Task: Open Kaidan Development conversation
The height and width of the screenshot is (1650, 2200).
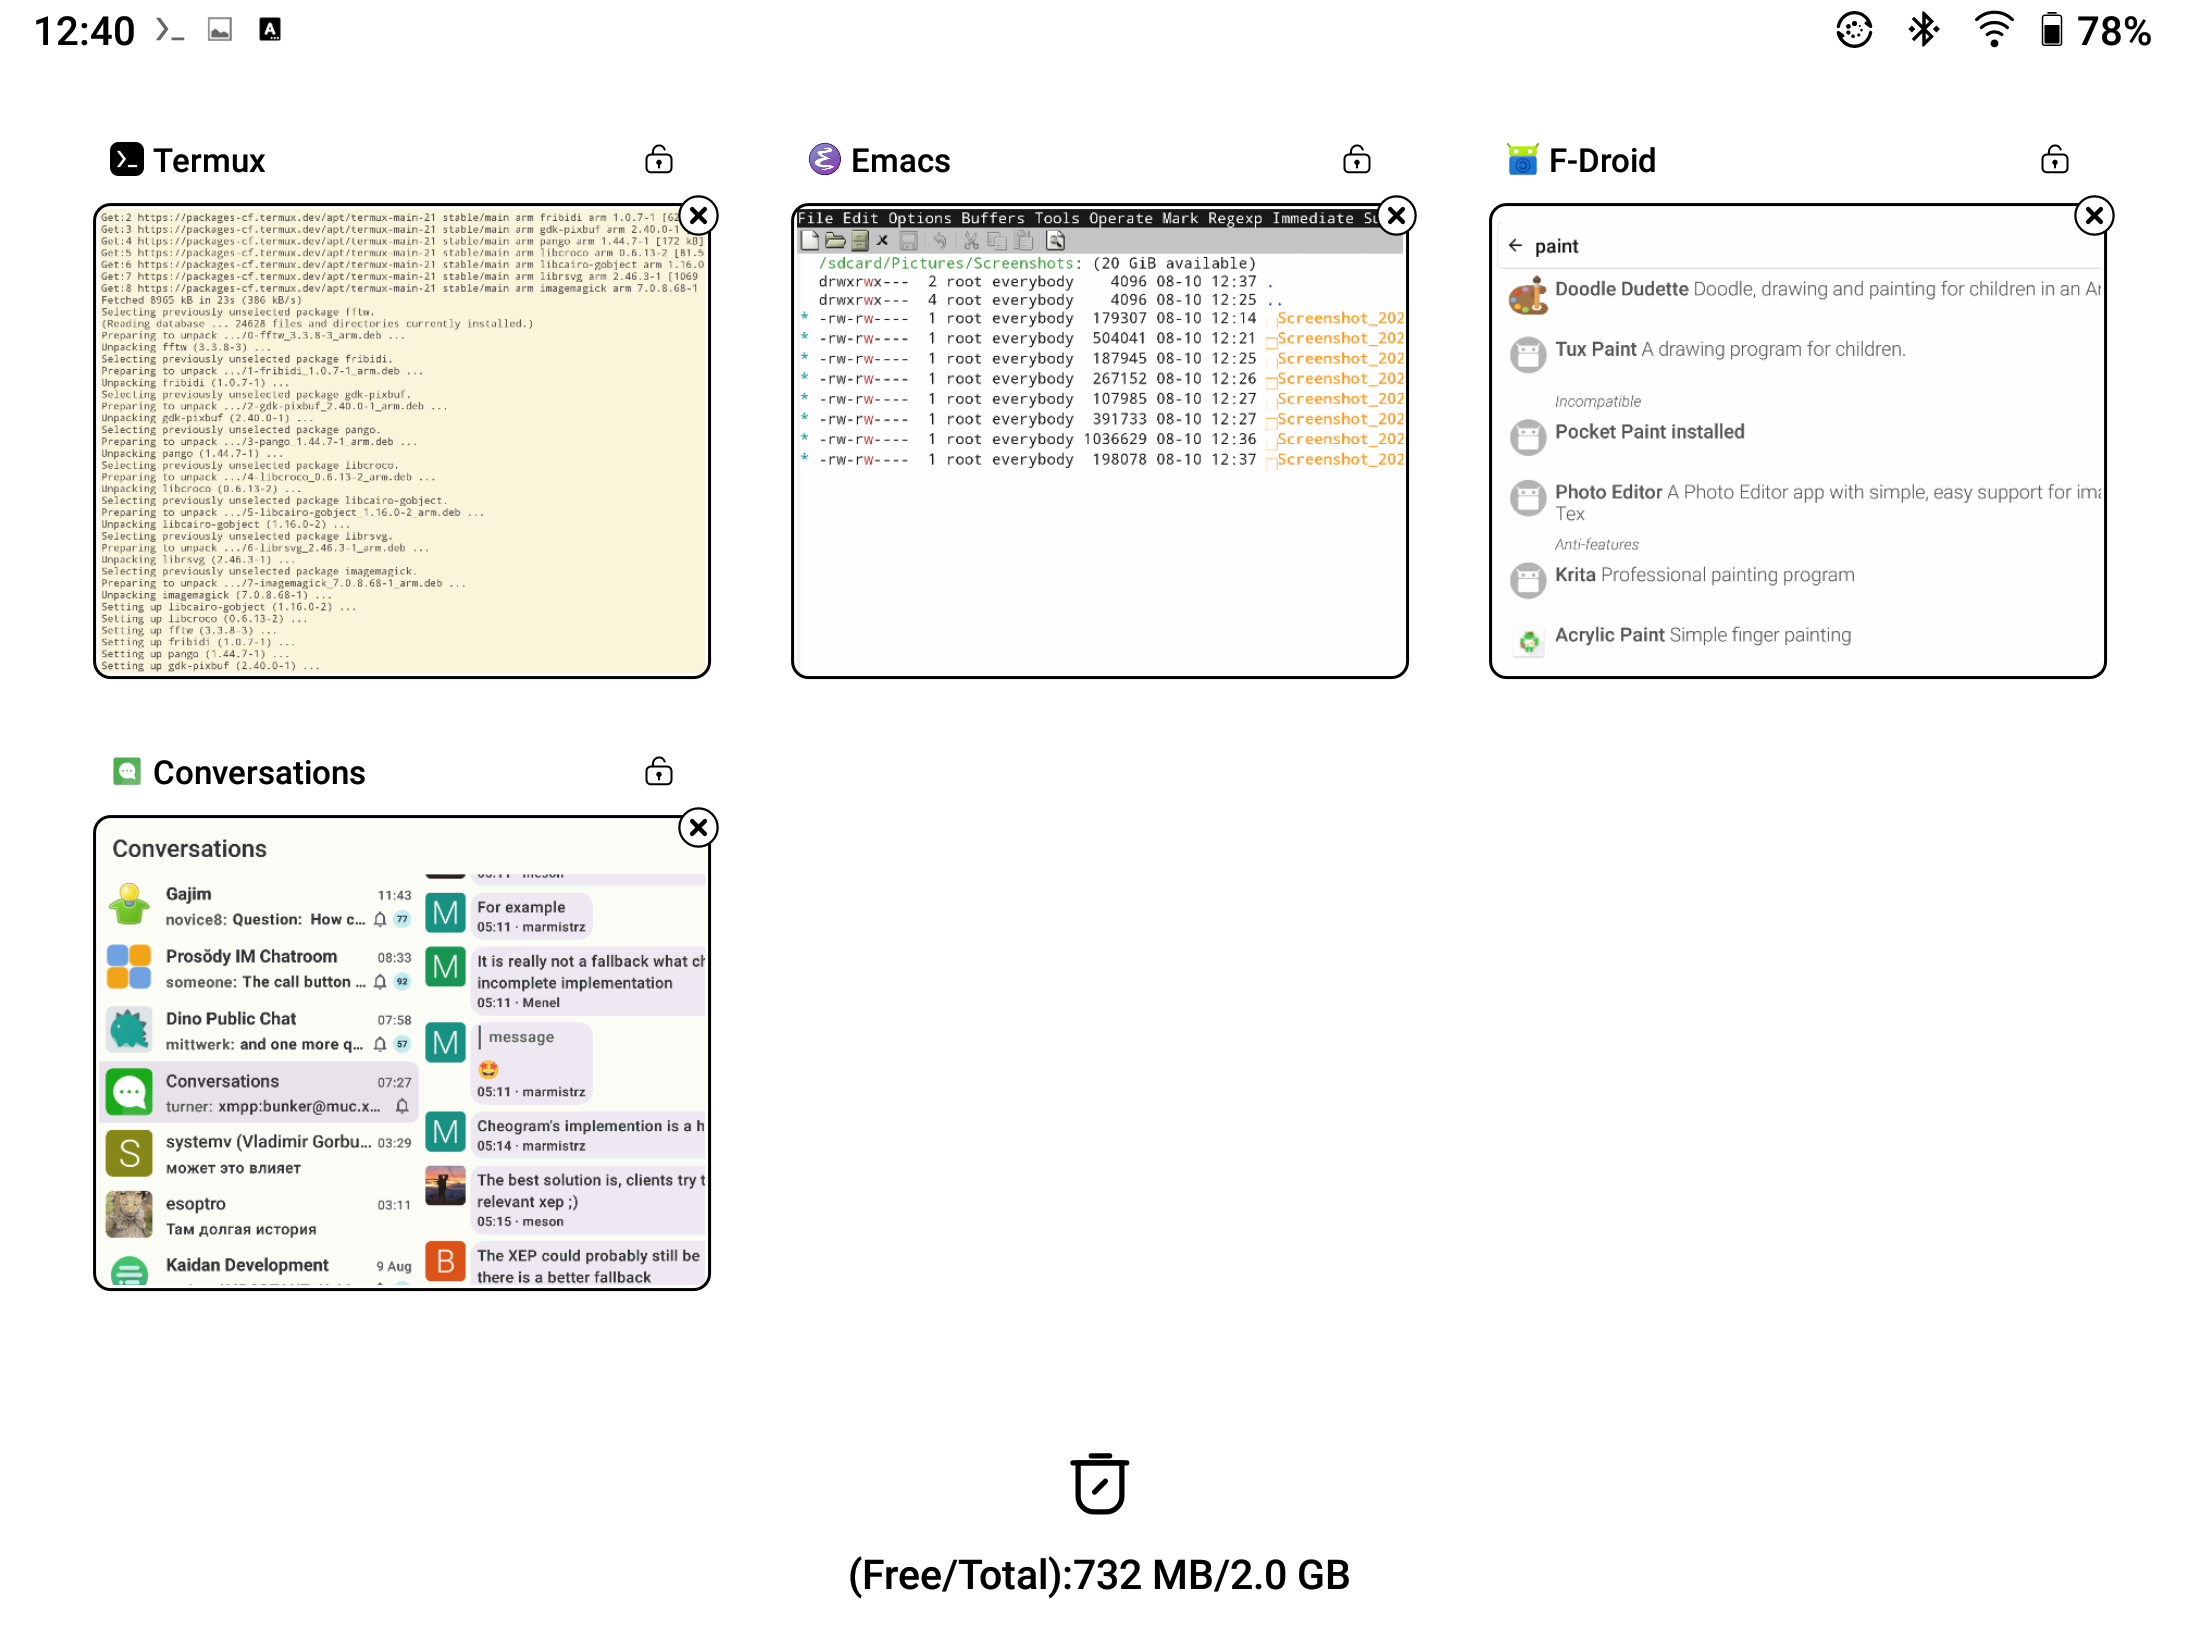Action: tap(260, 1268)
